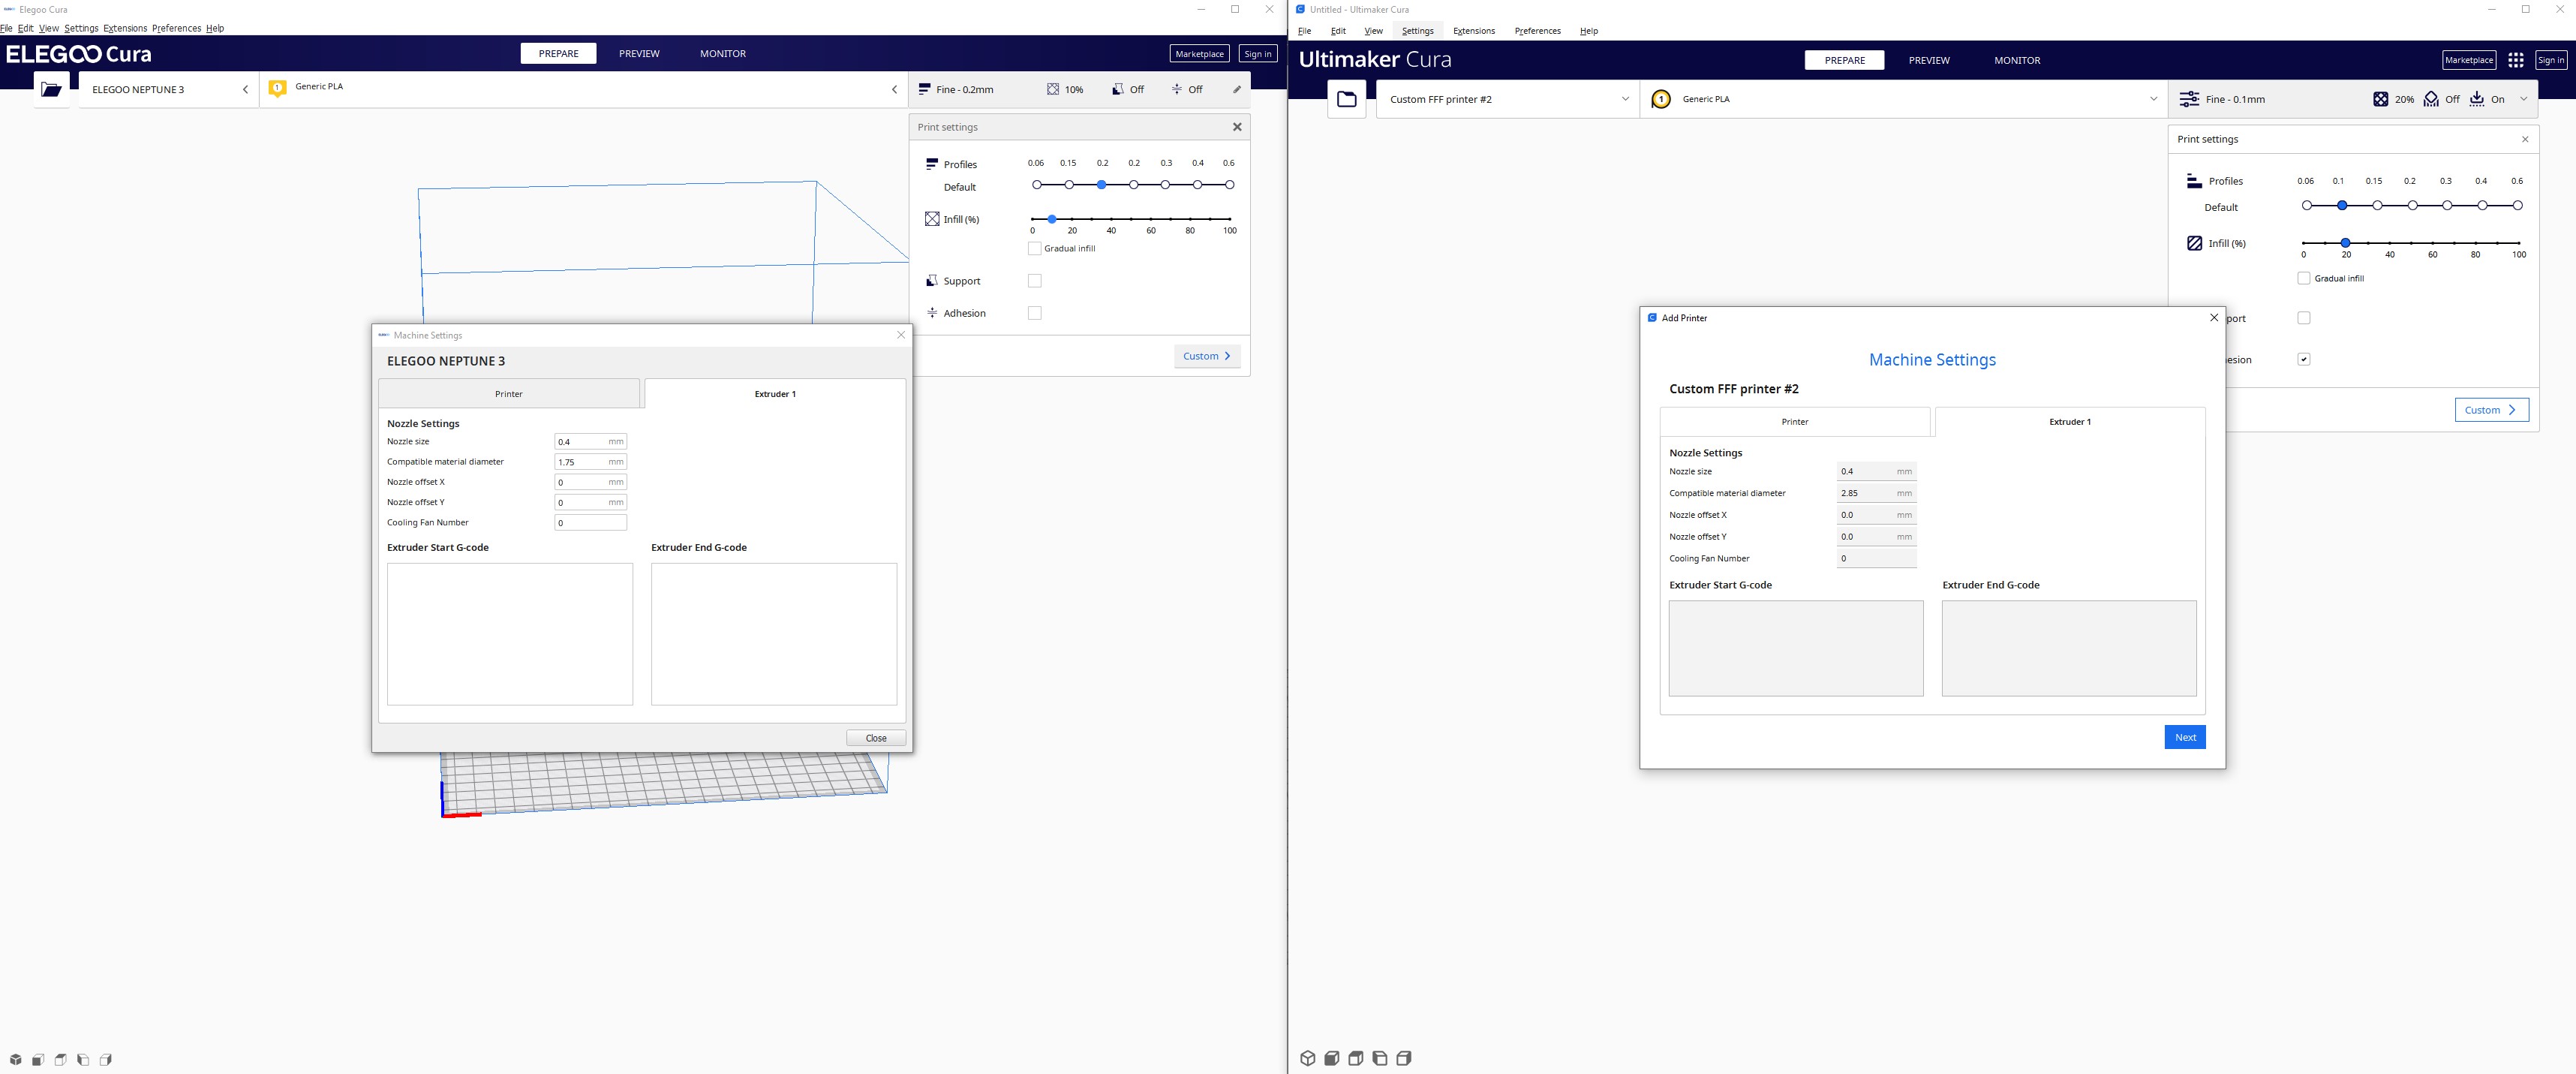Screen dimensions: 2576x1074
Task: Click Custom button in Ultimaker print settings
Action: click(x=2491, y=410)
